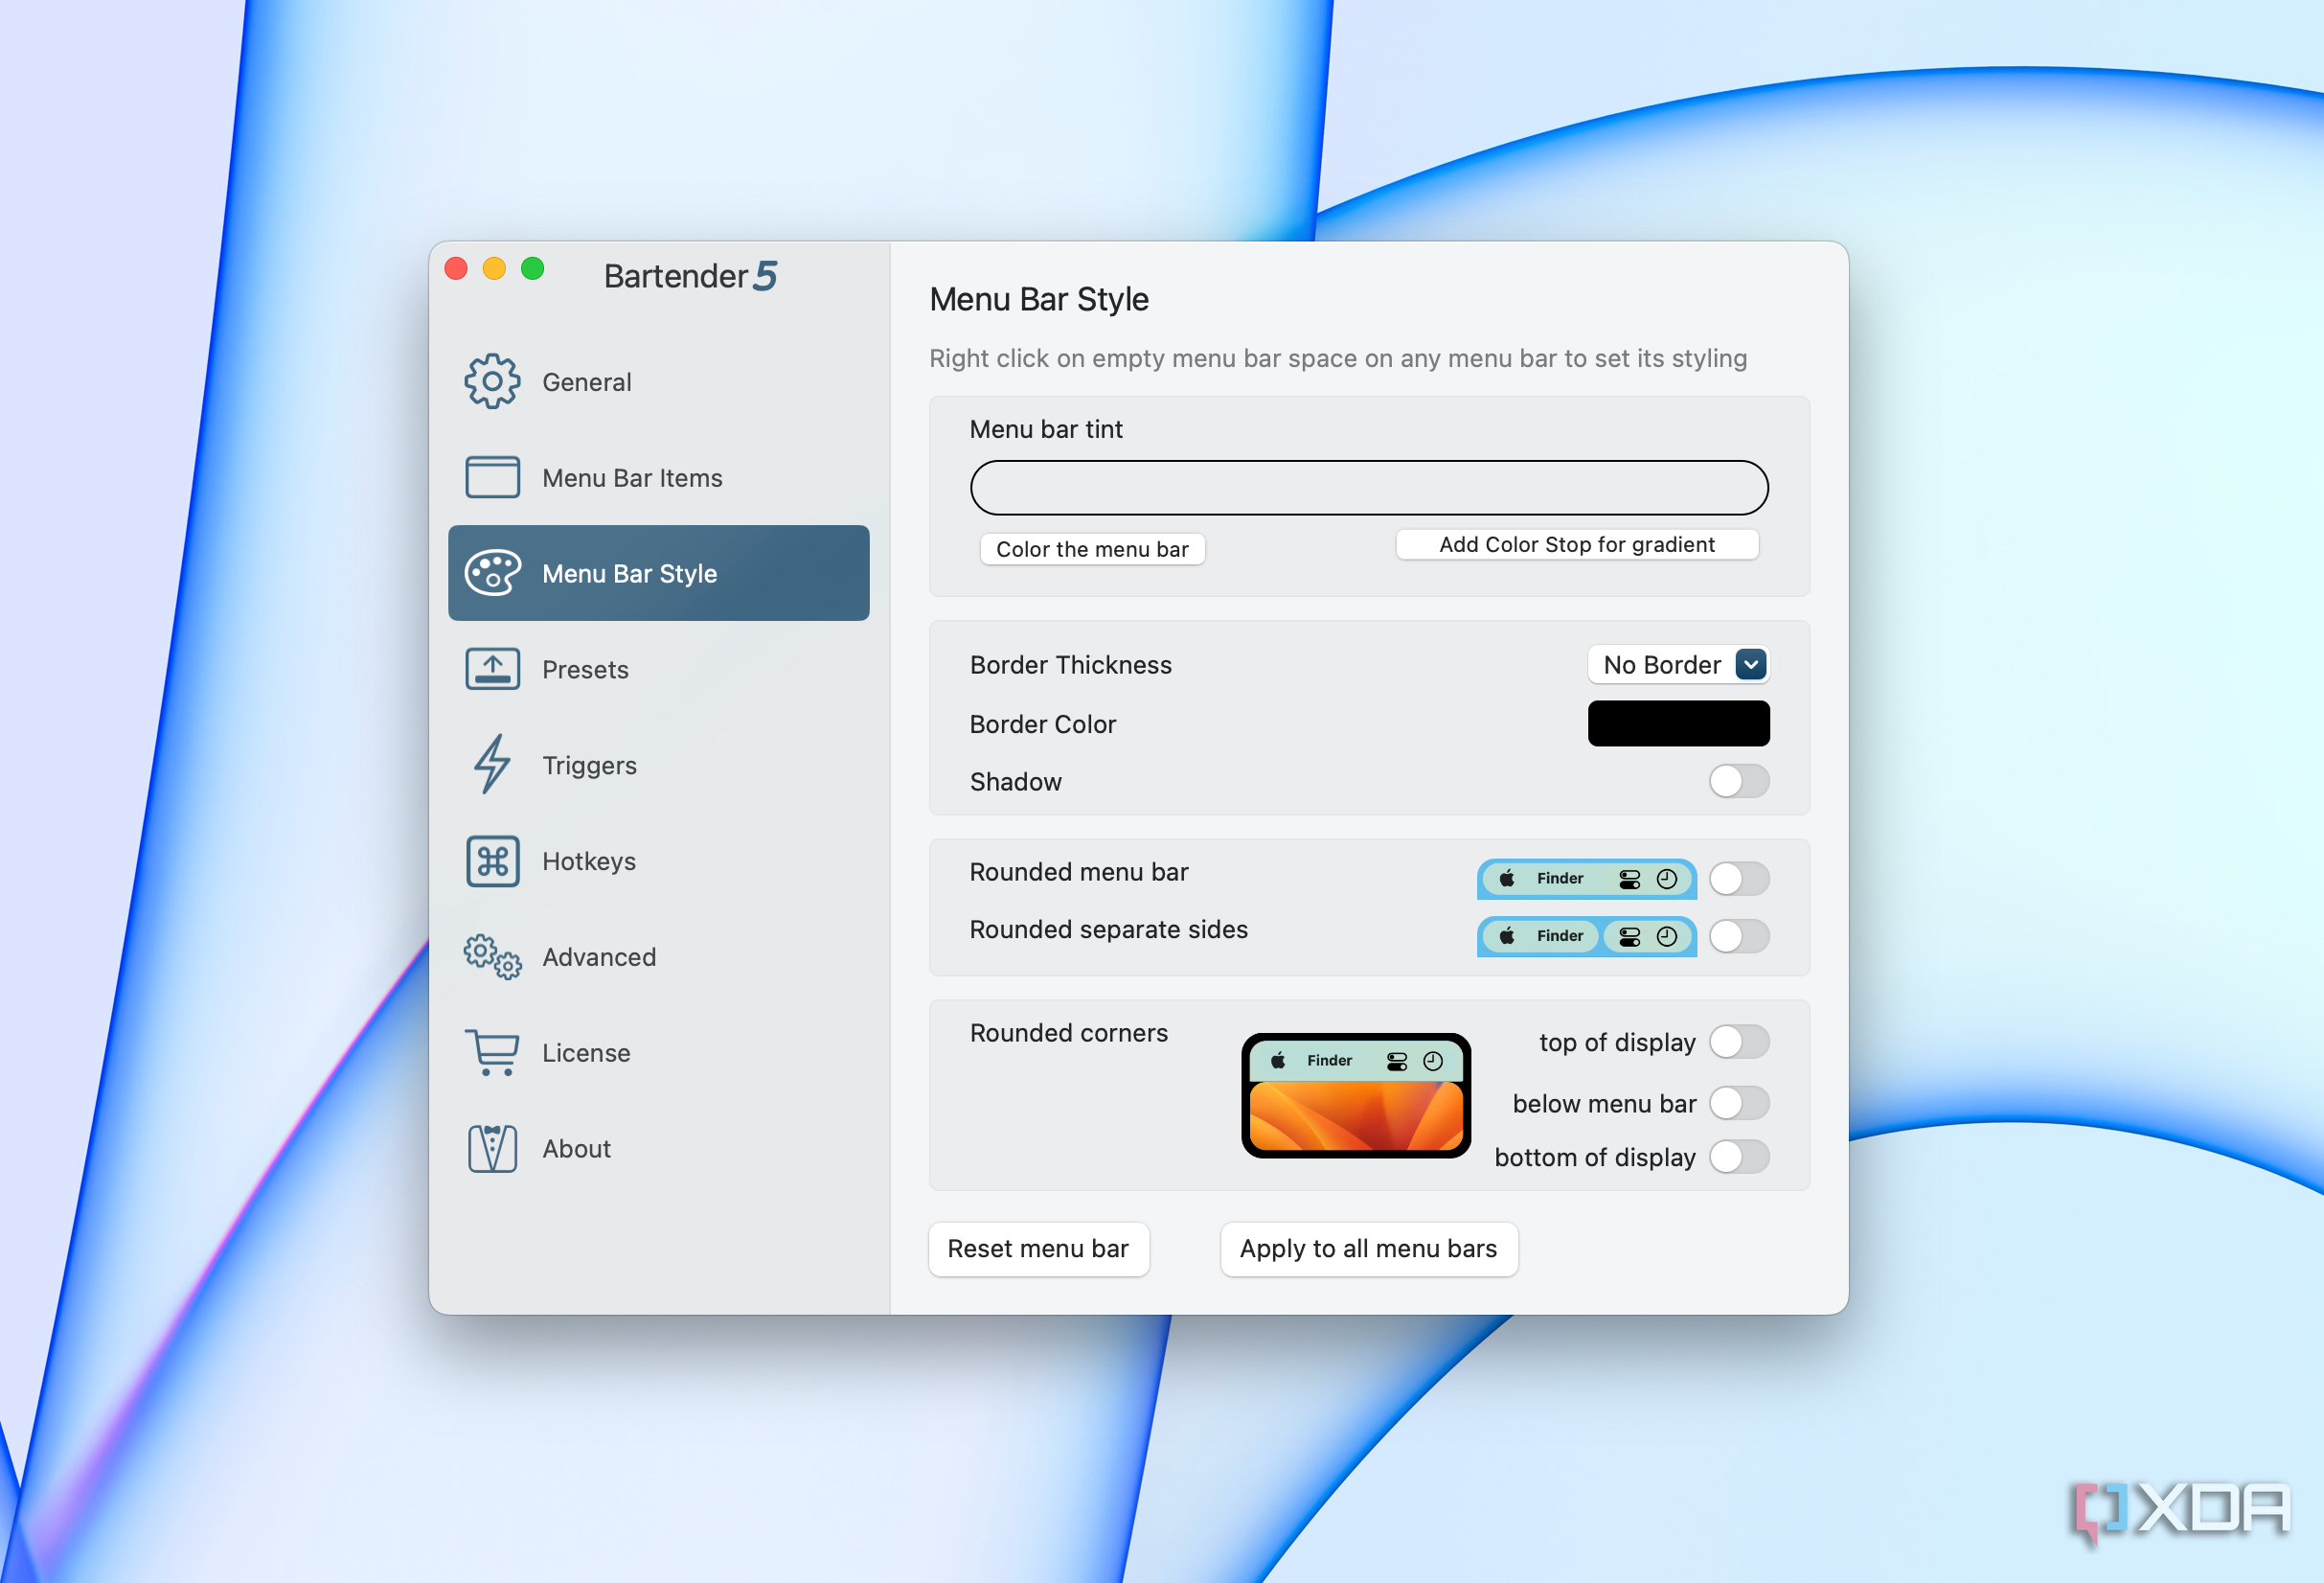Viewport: 2324px width, 1583px height.
Task: Click the General gear icon
Action: point(492,381)
